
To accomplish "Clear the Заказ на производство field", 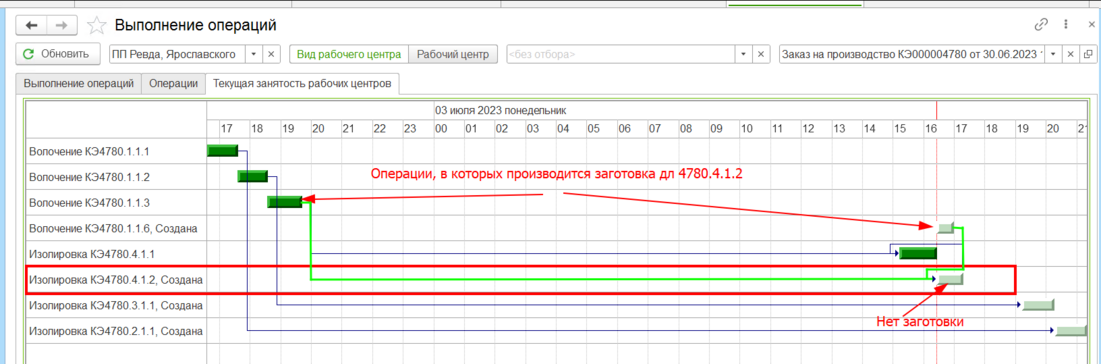I will tap(1071, 54).
